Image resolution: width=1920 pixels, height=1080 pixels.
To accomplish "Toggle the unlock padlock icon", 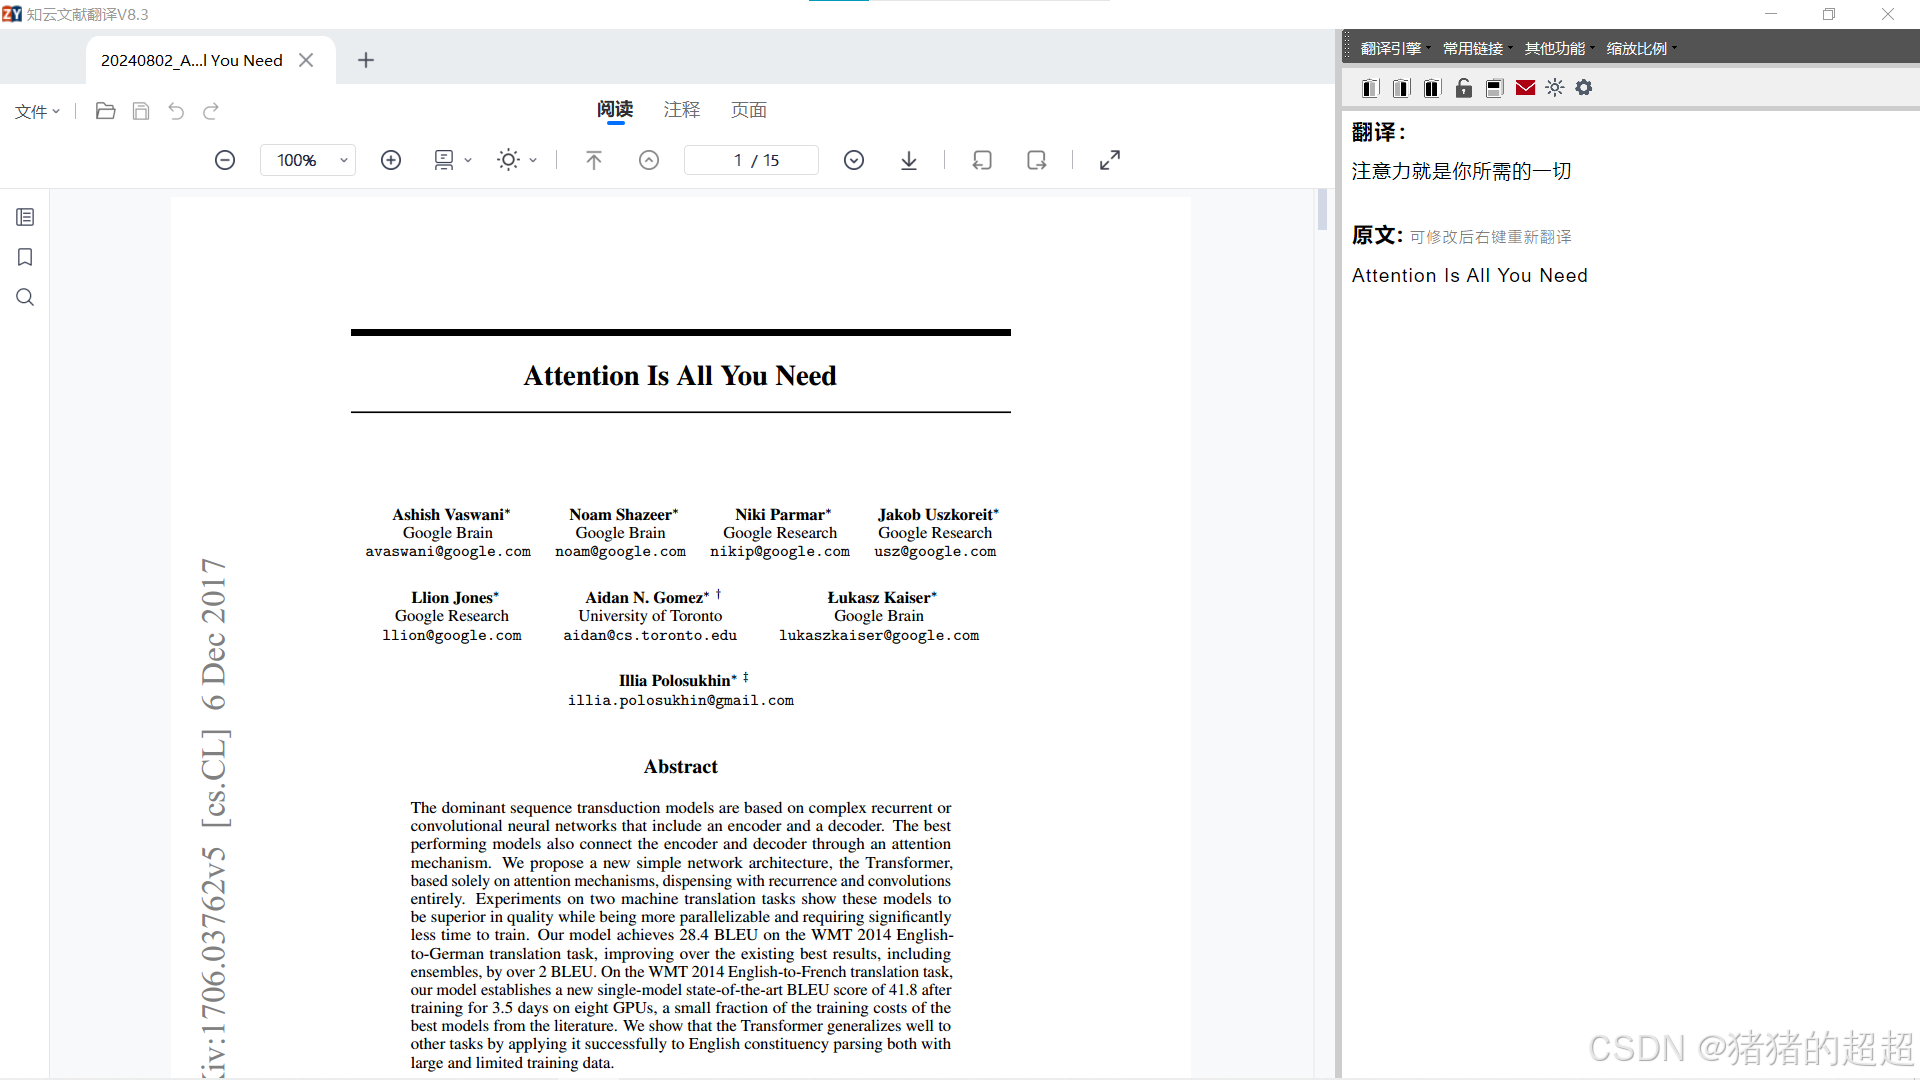I will (x=1464, y=88).
